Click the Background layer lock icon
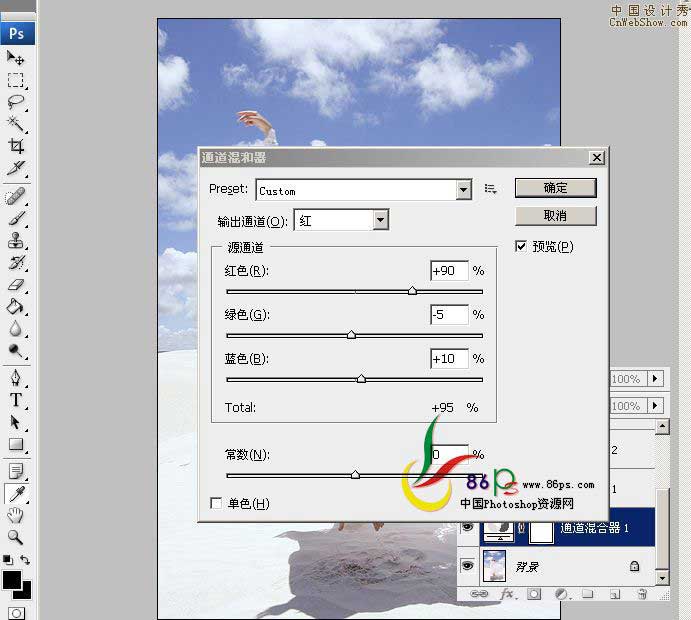This screenshot has width=691, height=620. pos(634,566)
